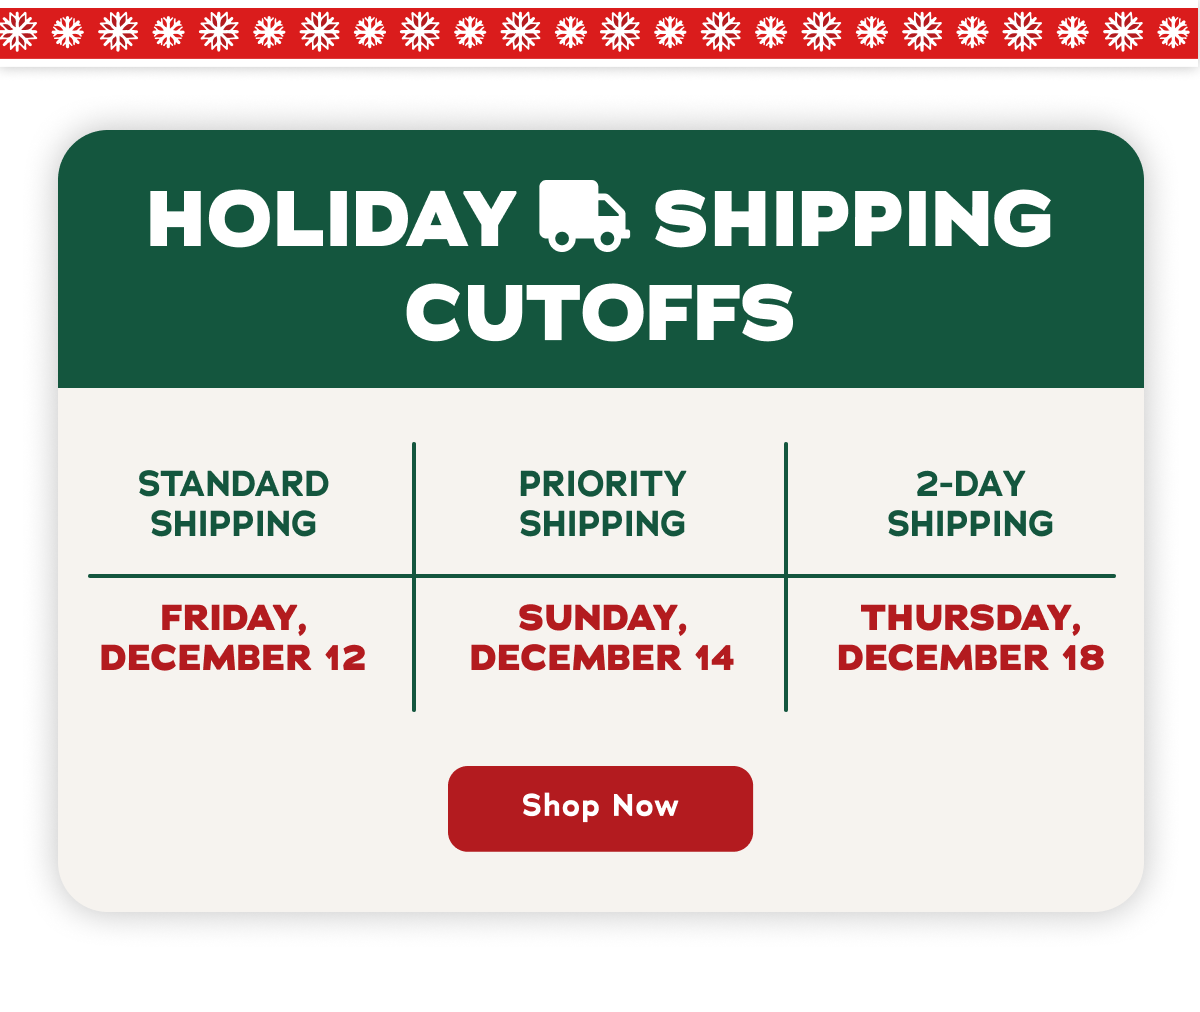
Task: Click the Sunday, December 14 date
Action: 601,638
